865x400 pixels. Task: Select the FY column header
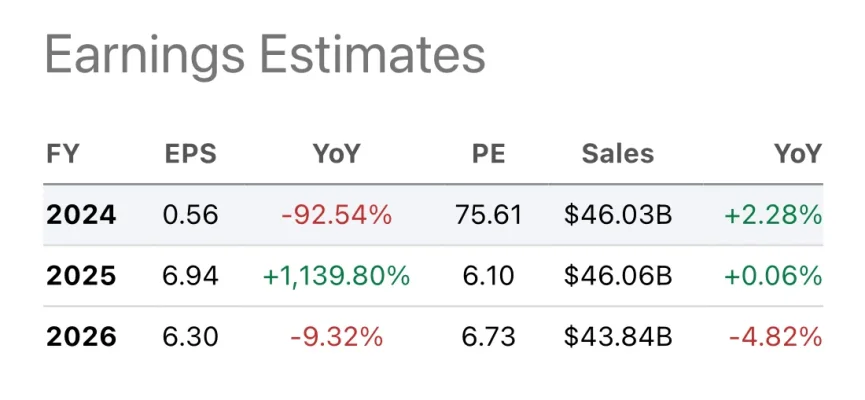[x=63, y=154]
